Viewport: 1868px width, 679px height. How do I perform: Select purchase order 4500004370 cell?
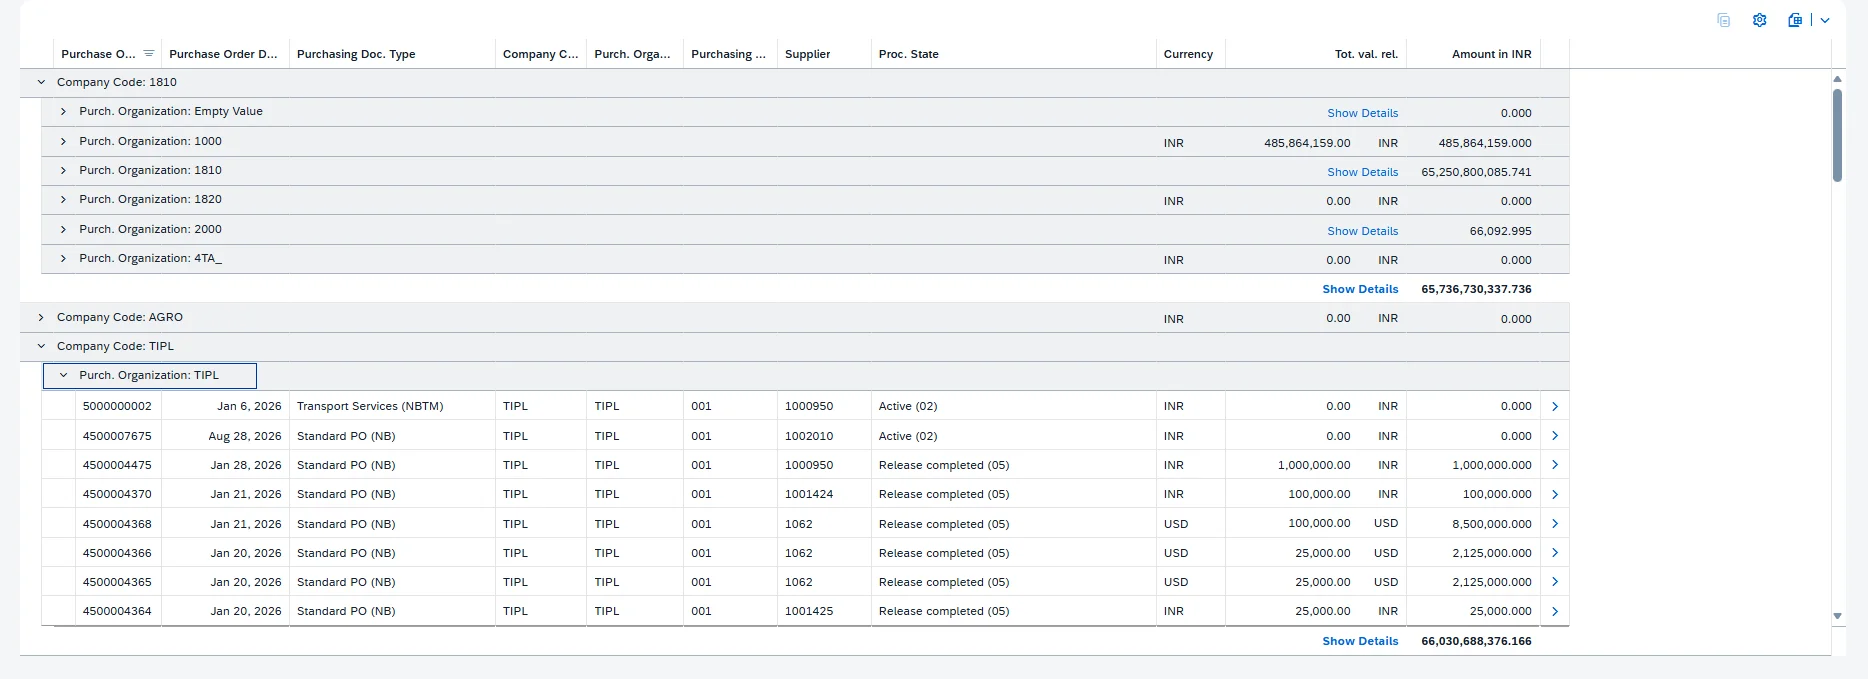(118, 494)
